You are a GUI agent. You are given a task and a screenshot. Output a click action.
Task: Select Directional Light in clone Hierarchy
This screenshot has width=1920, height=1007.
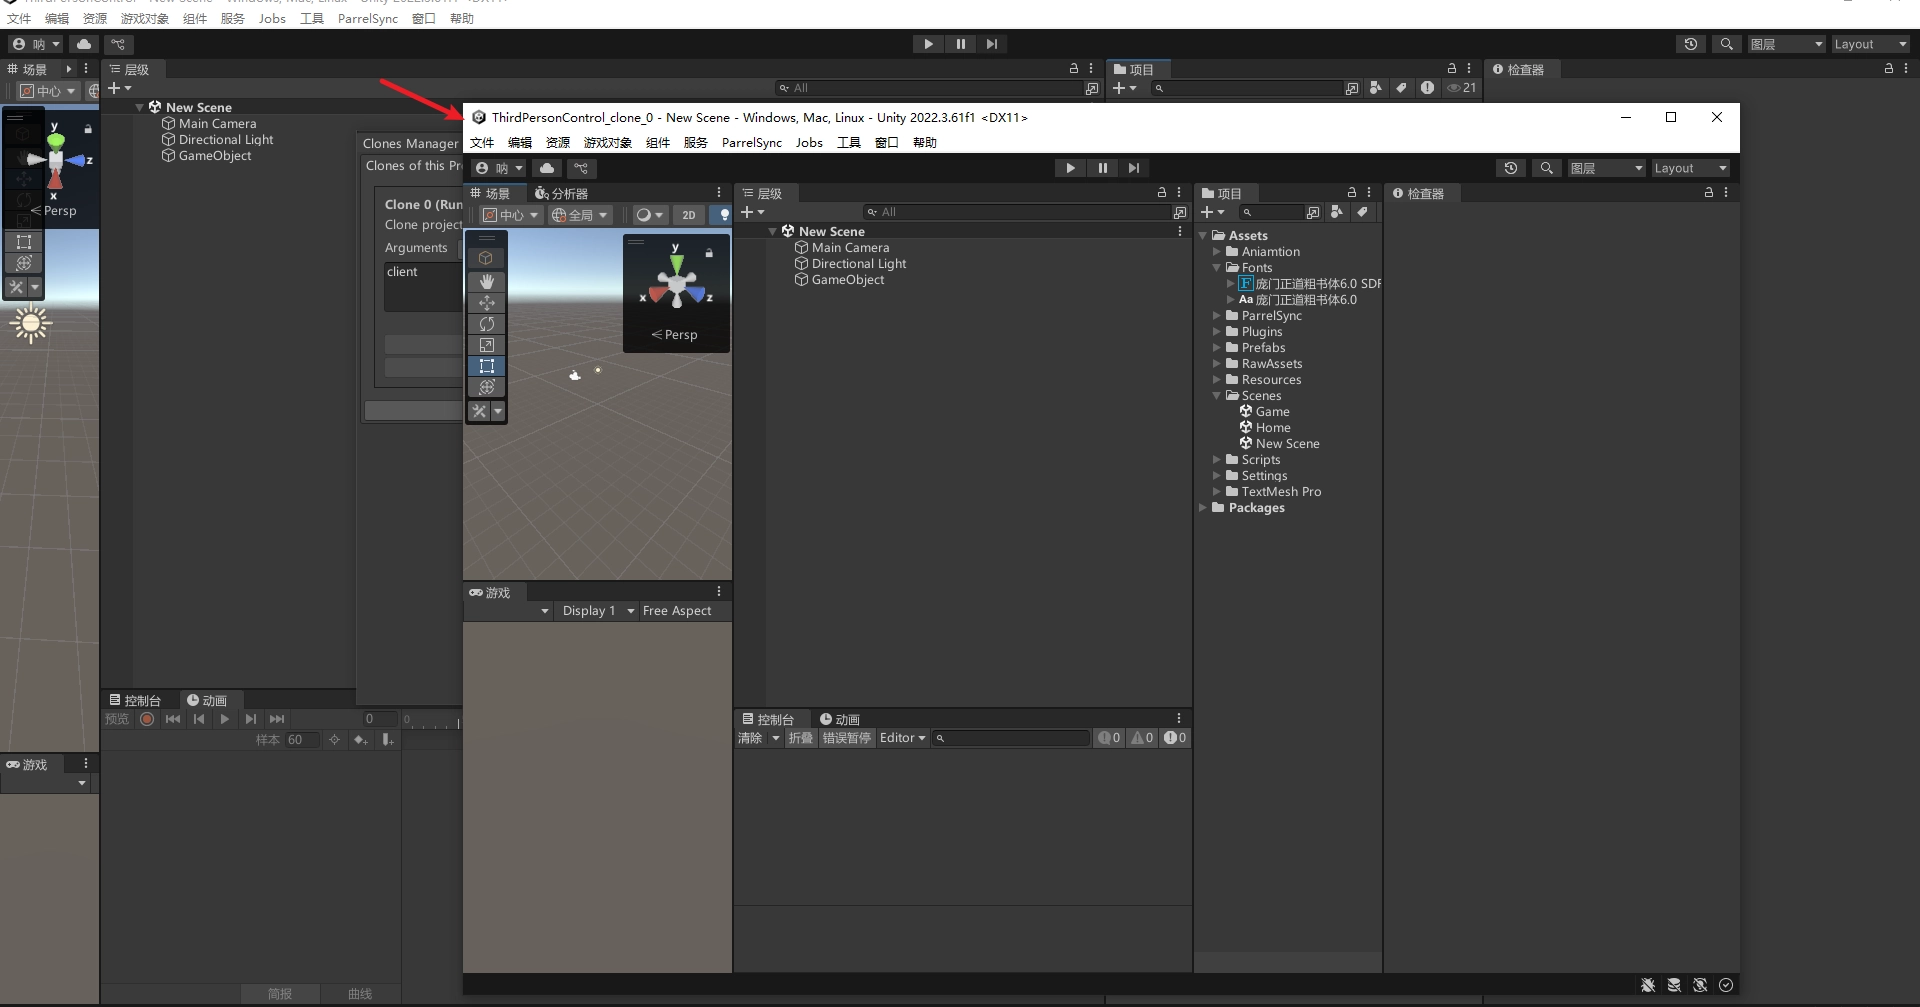click(859, 264)
